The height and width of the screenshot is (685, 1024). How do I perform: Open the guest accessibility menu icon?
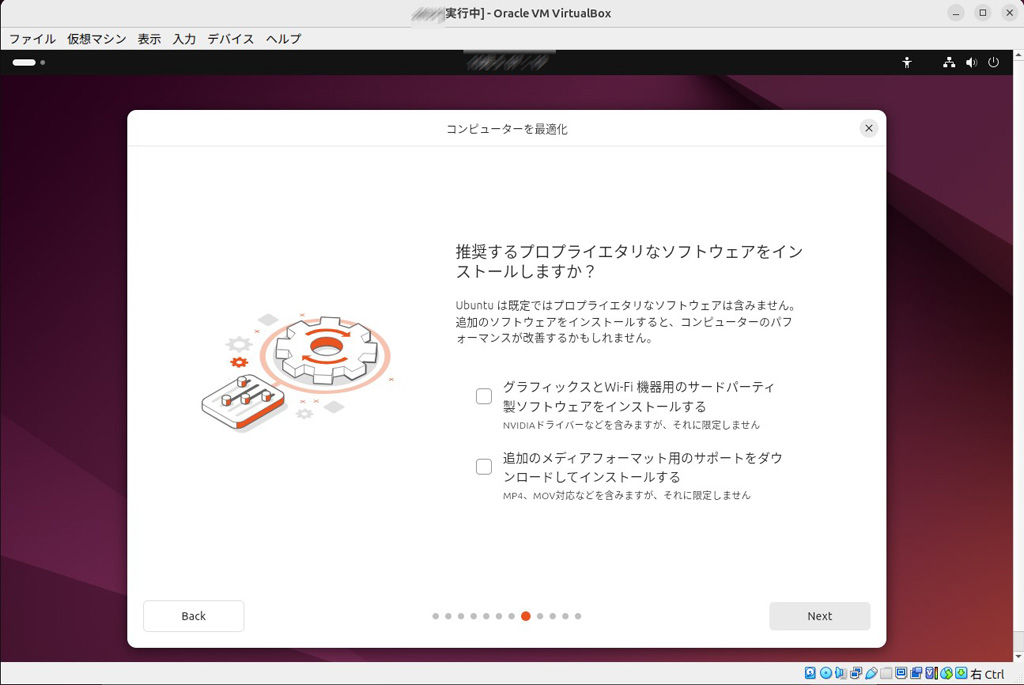tap(907, 63)
